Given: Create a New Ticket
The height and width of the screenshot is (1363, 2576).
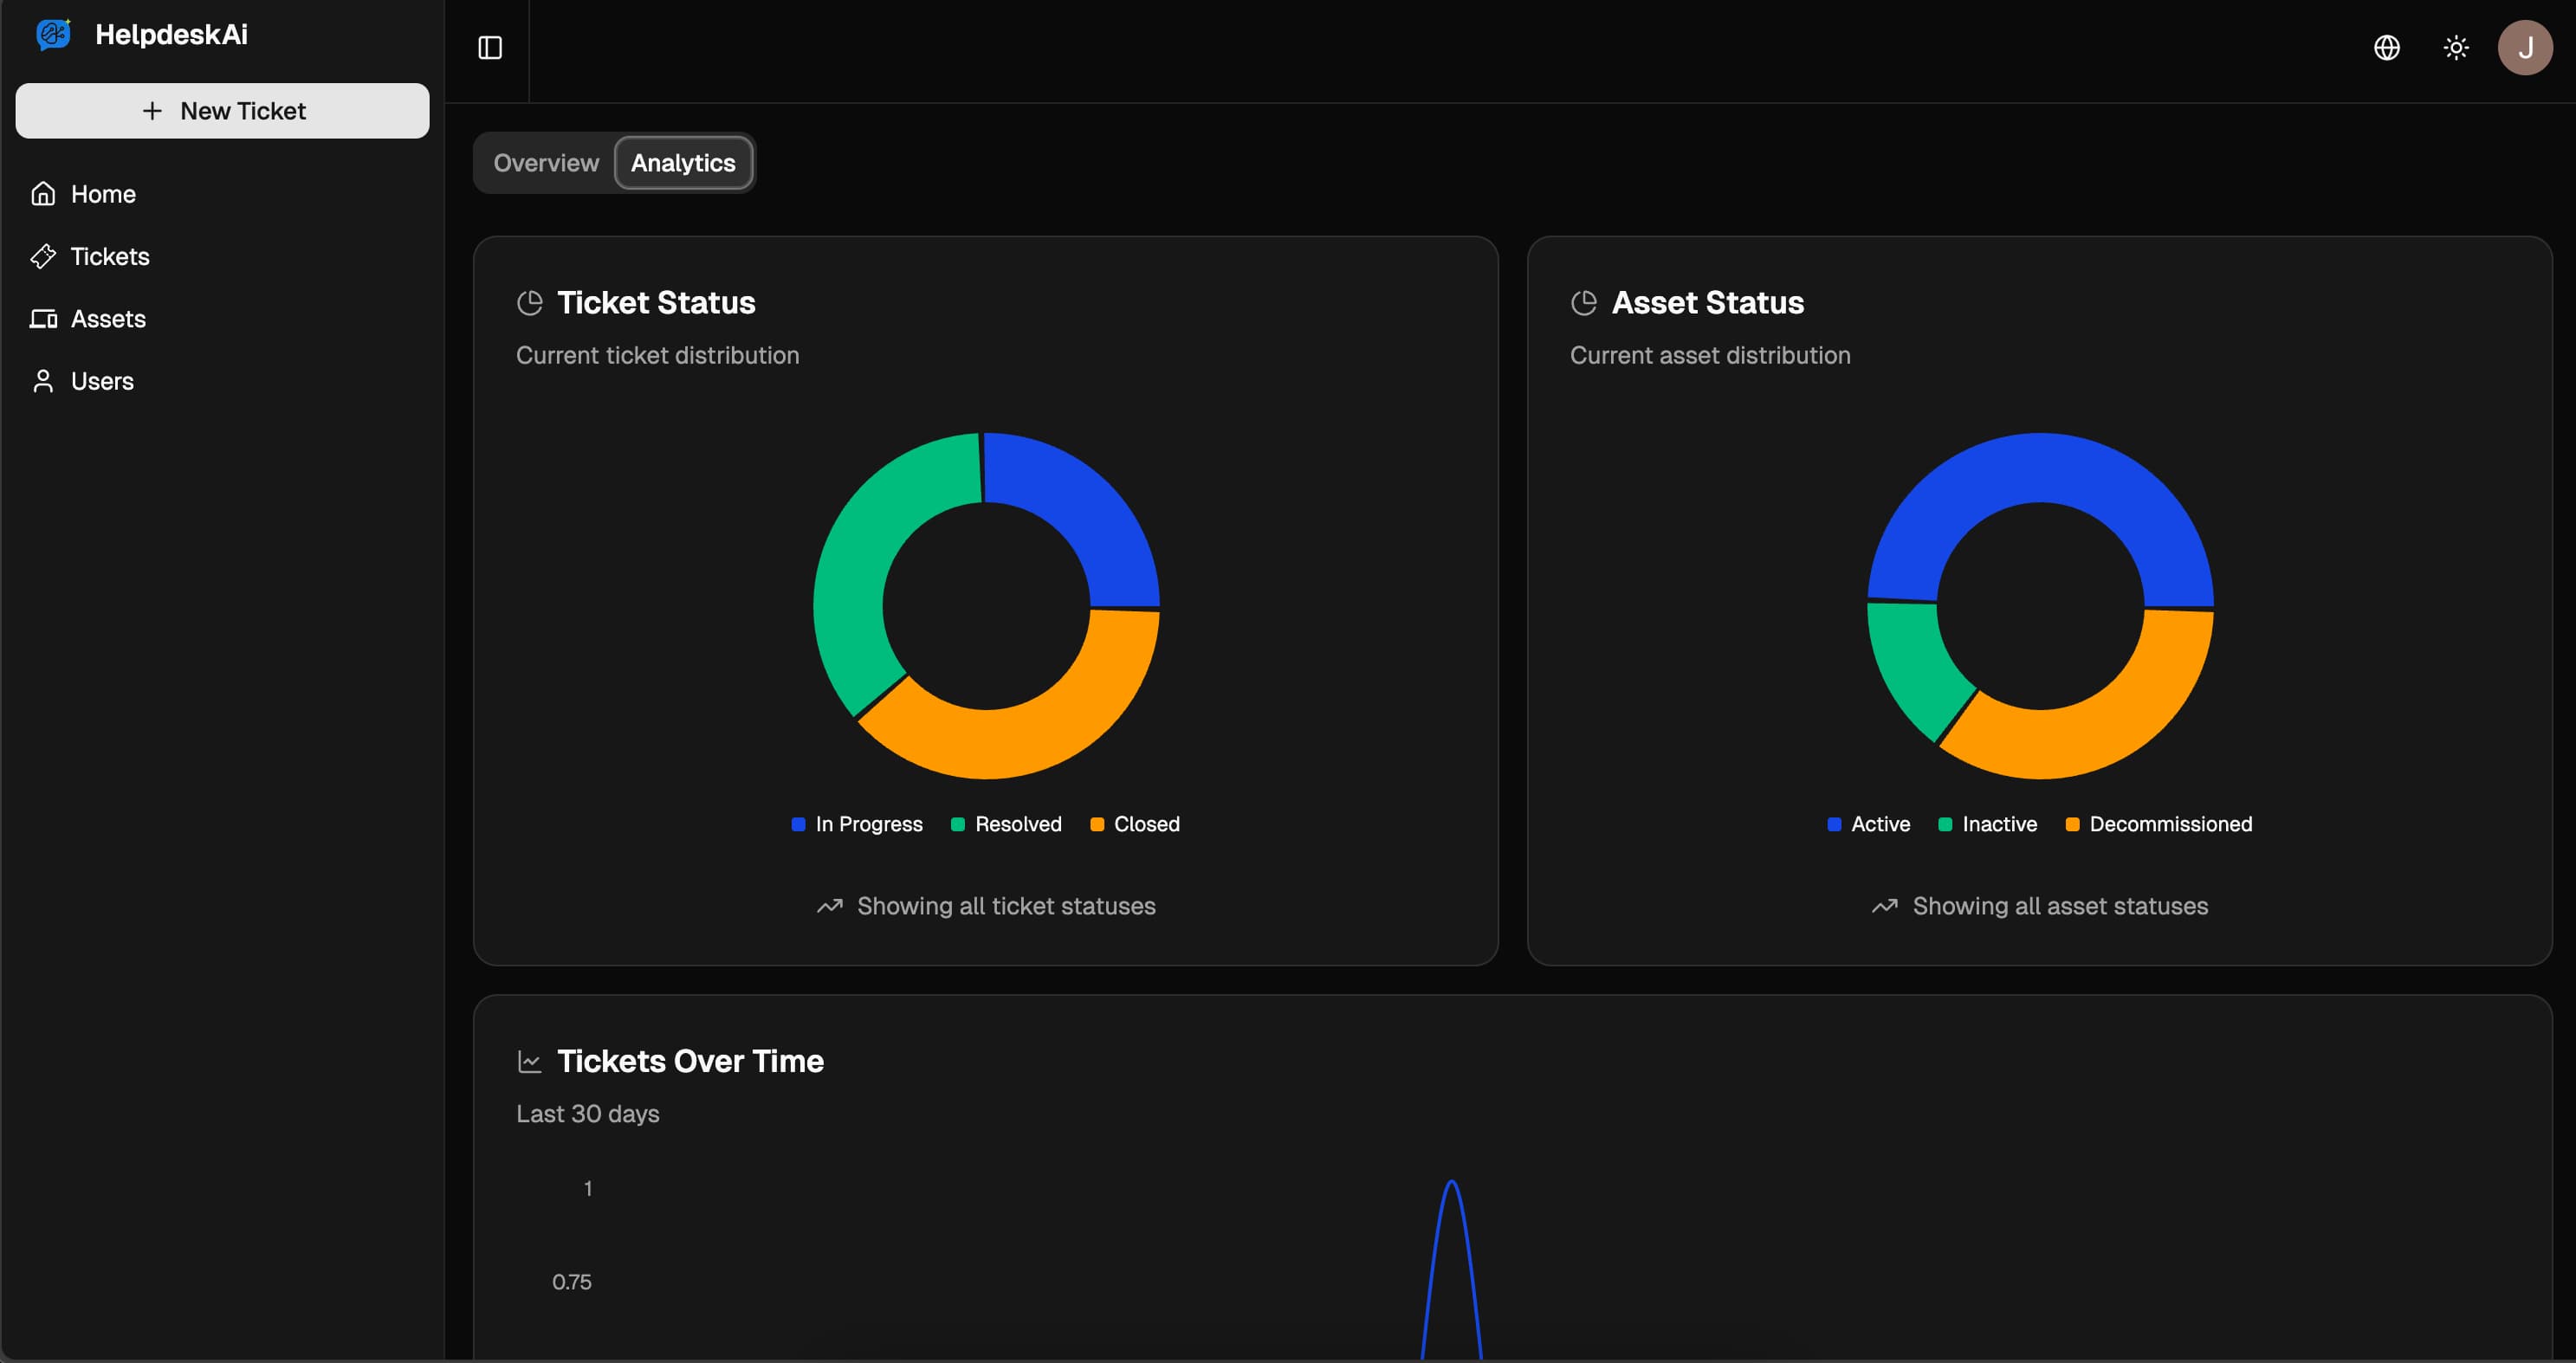Looking at the screenshot, I should tap(222, 110).
